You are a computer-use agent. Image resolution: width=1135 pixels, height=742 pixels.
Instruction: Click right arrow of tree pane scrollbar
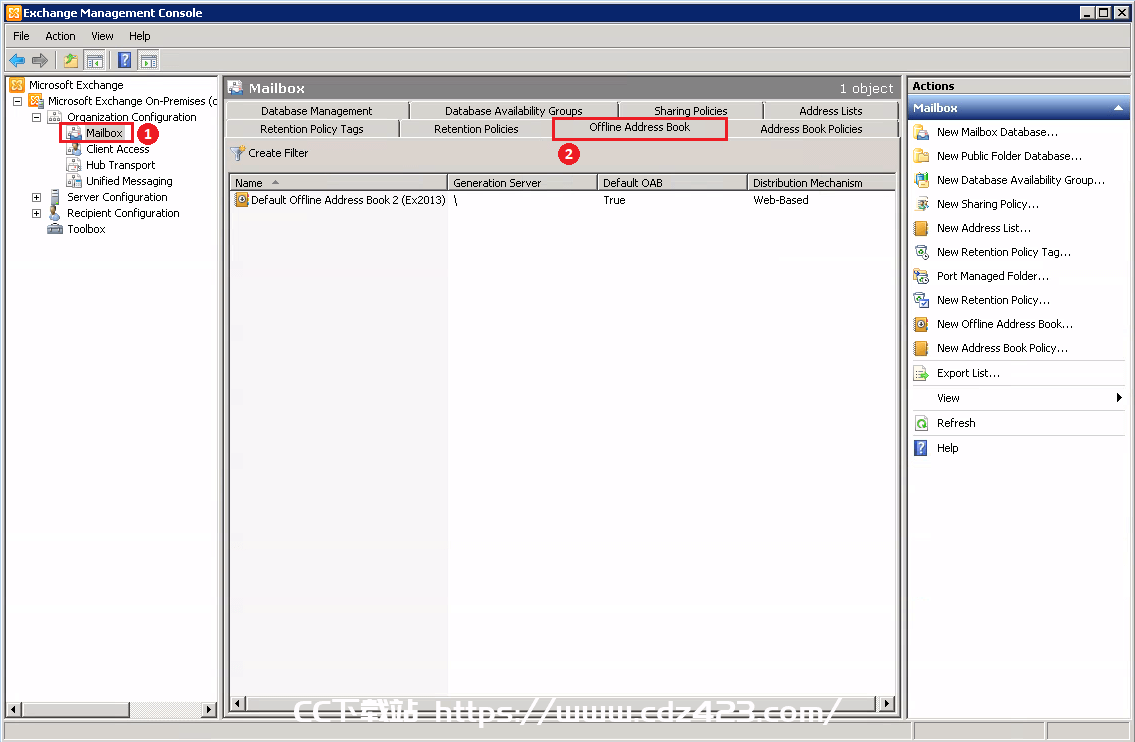pyautogui.click(x=209, y=709)
